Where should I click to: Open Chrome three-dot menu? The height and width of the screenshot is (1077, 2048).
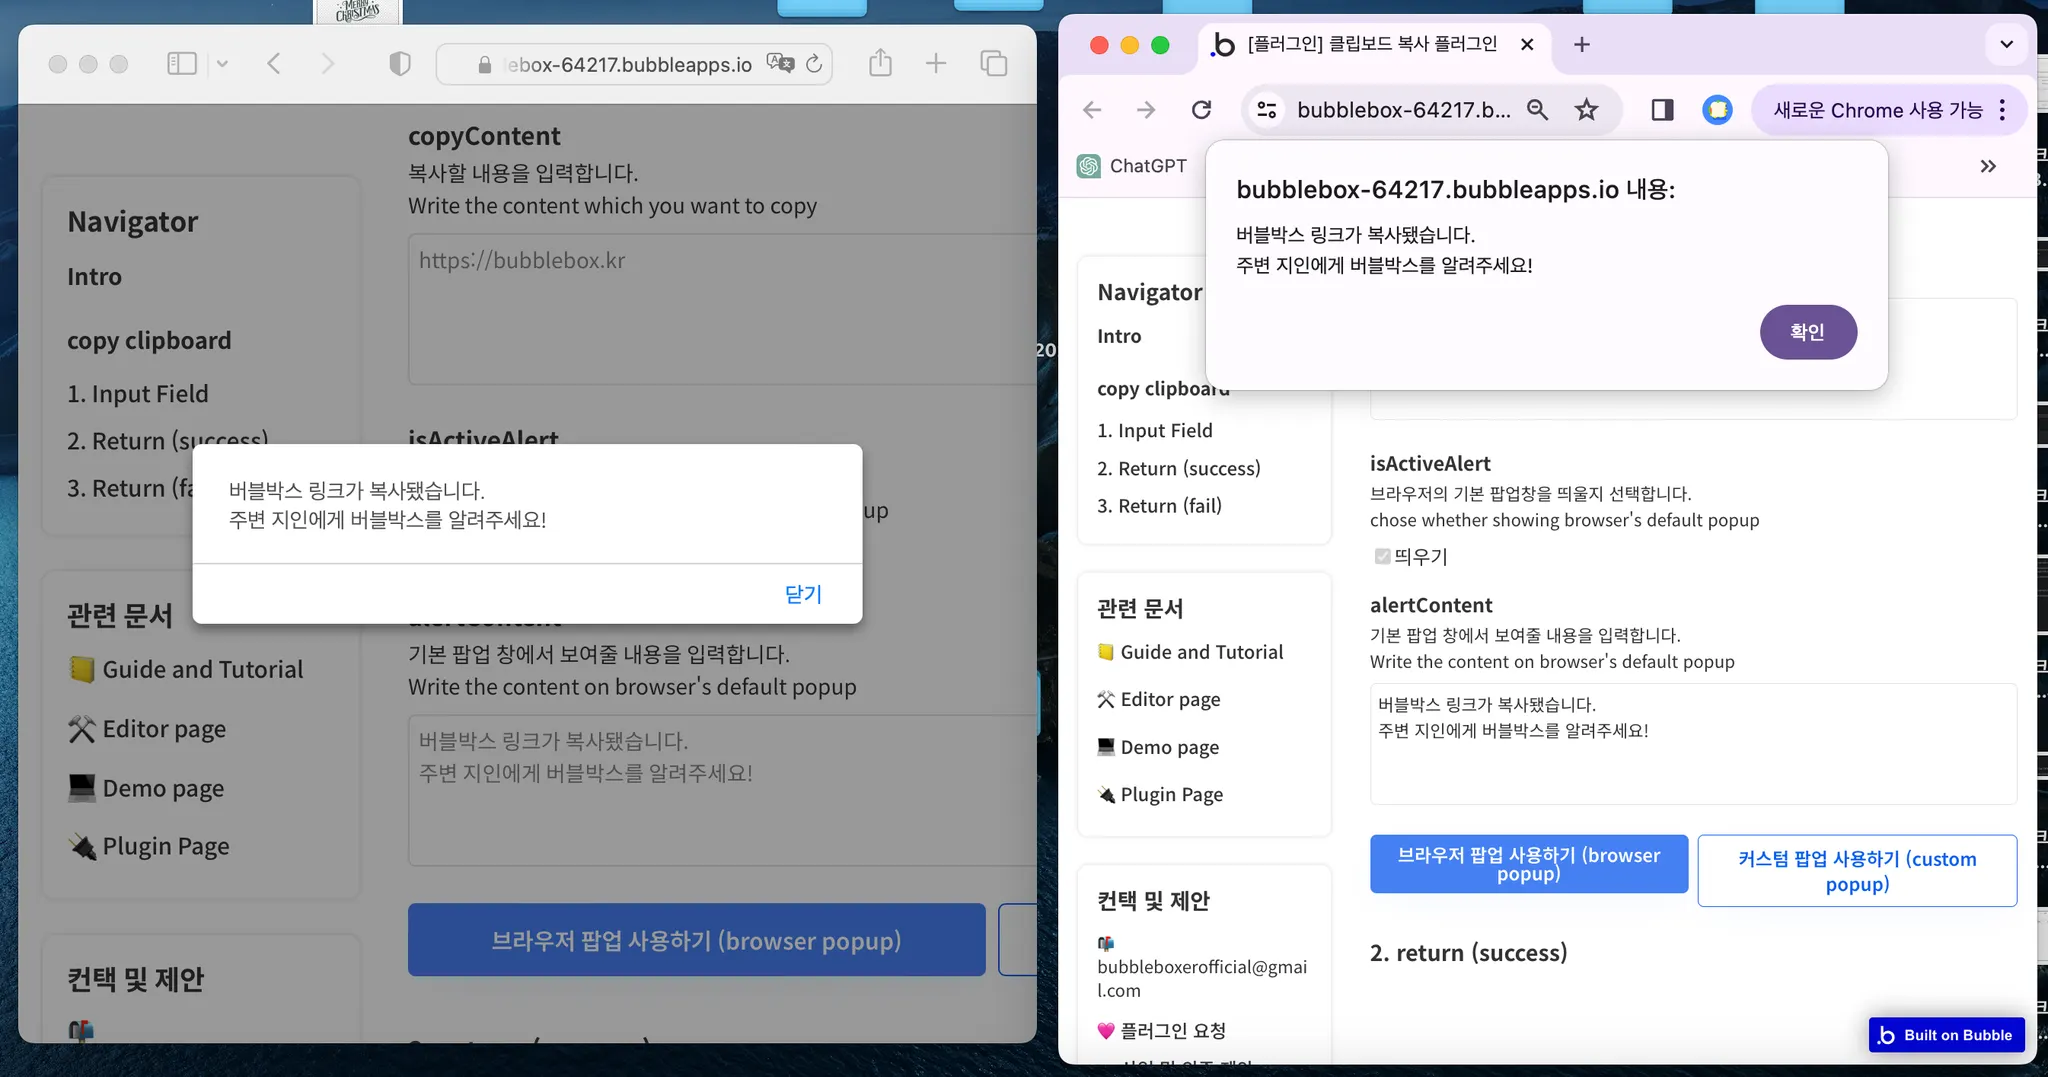coord(2002,110)
